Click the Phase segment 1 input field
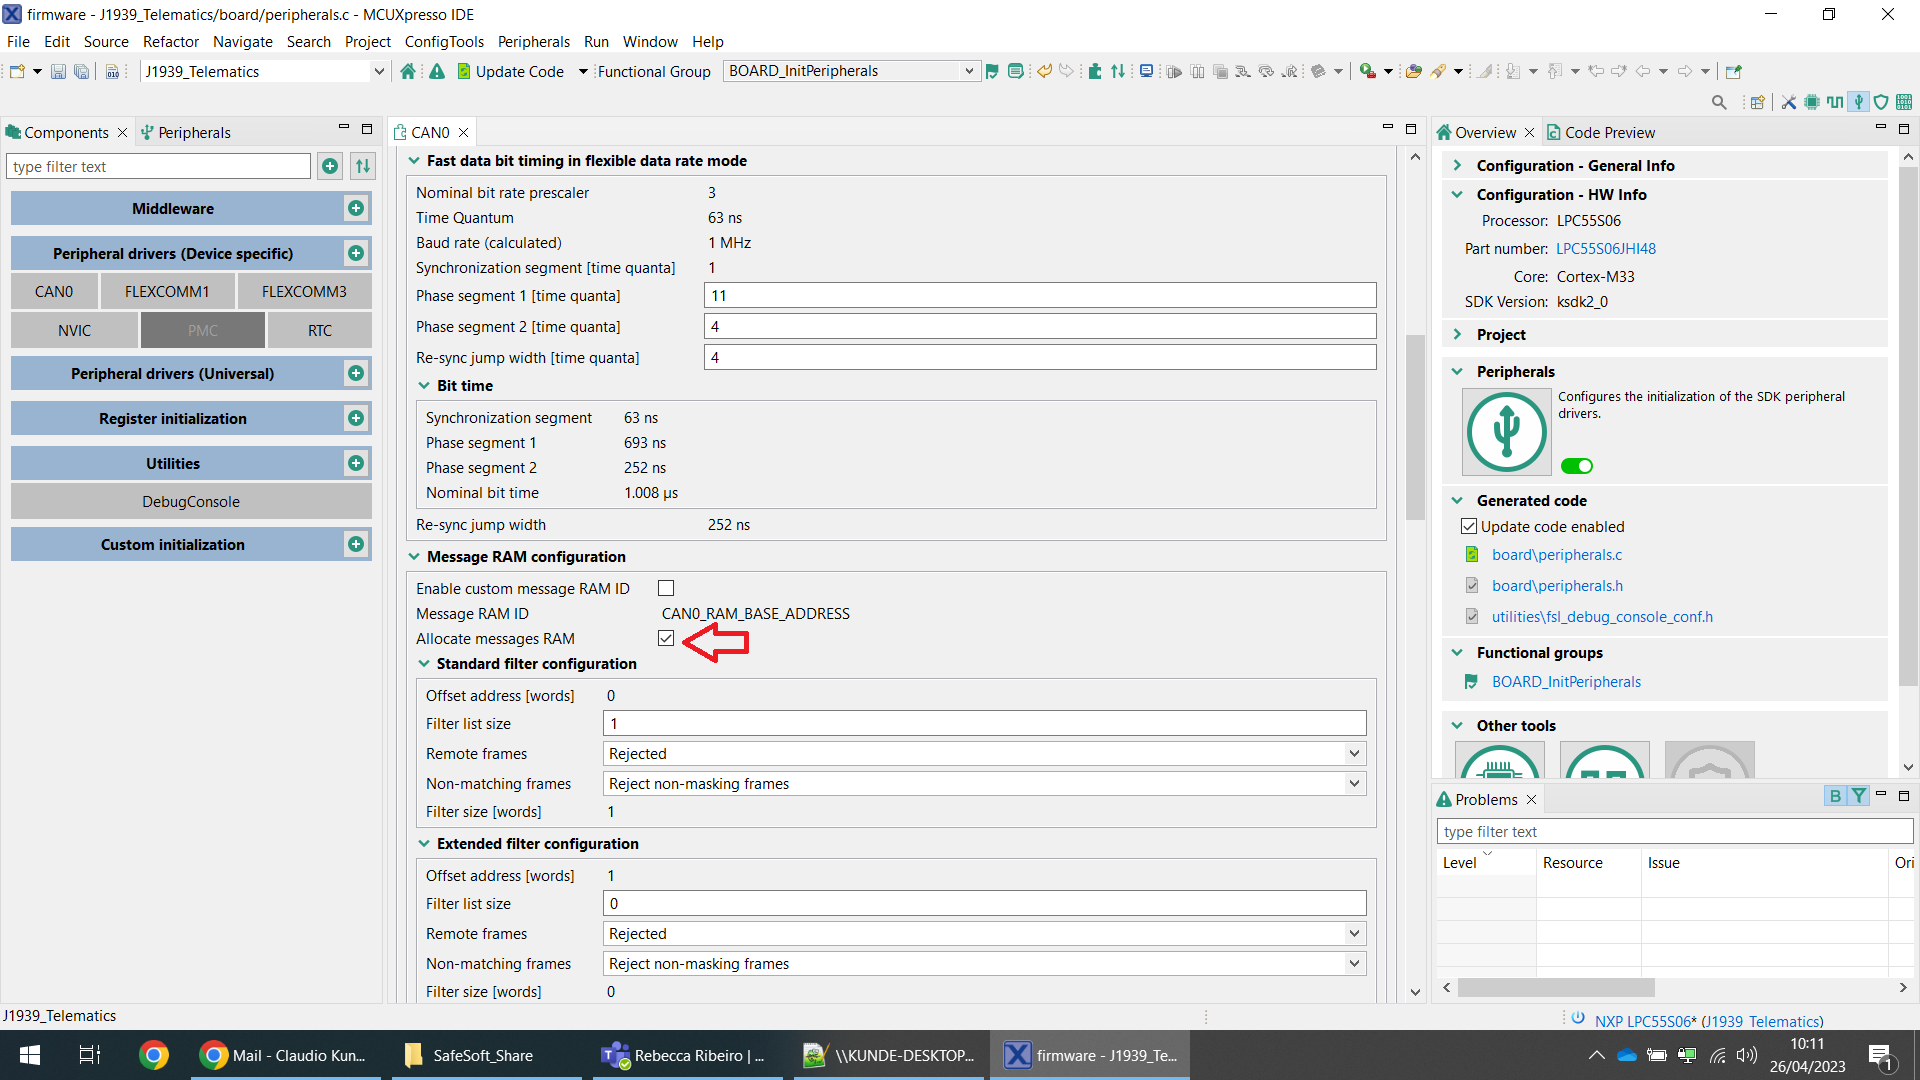 (x=1040, y=295)
